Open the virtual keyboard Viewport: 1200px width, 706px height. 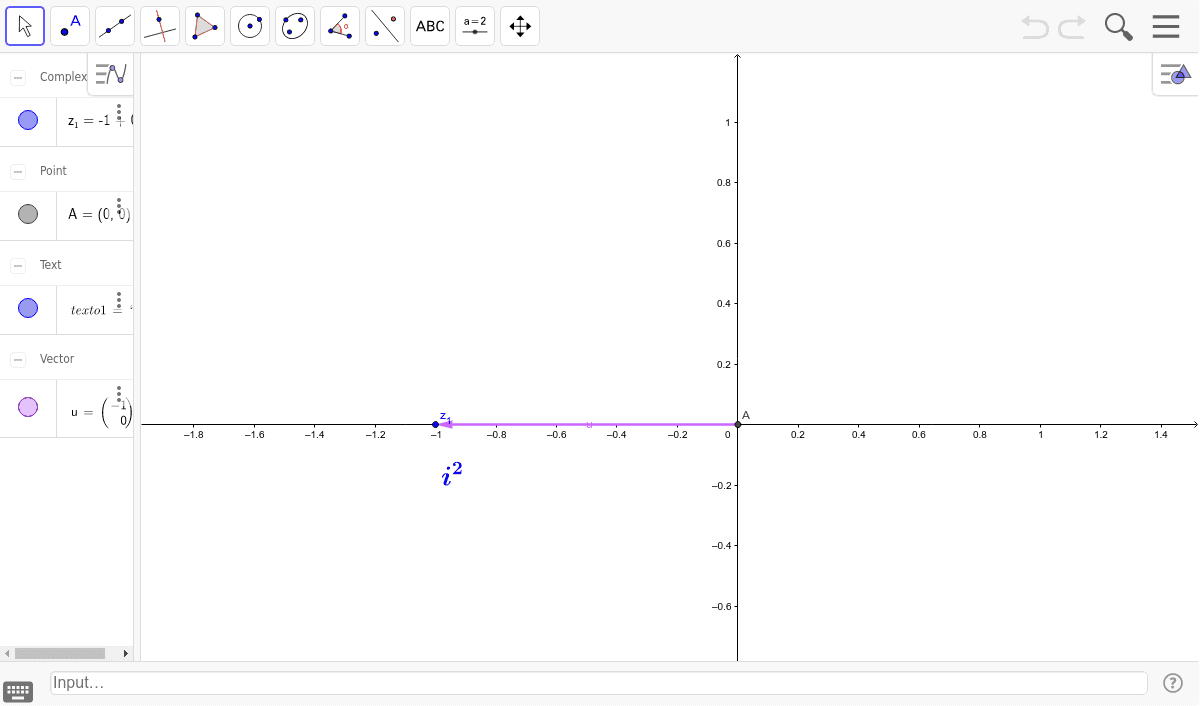click(18, 691)
